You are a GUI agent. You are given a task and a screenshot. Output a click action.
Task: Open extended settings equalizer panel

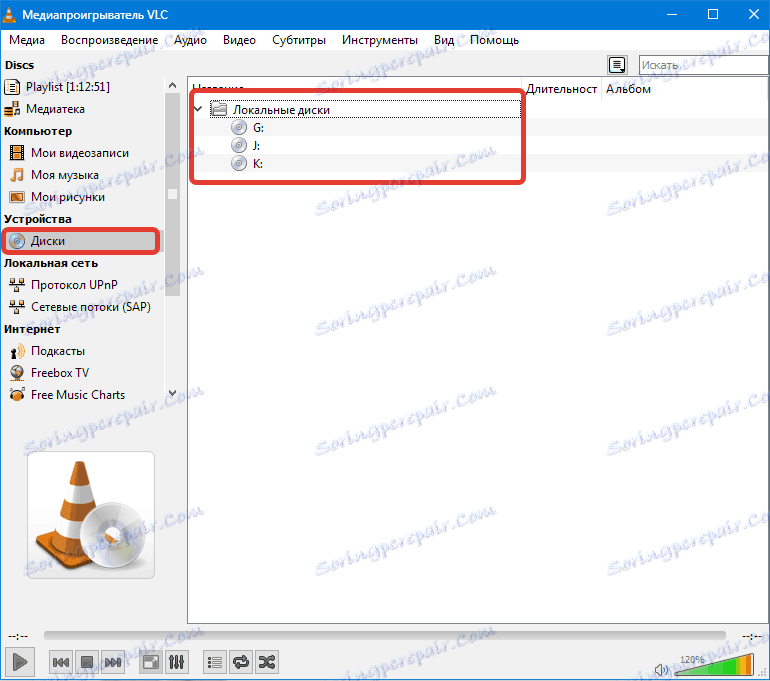(x=177, y=662)
